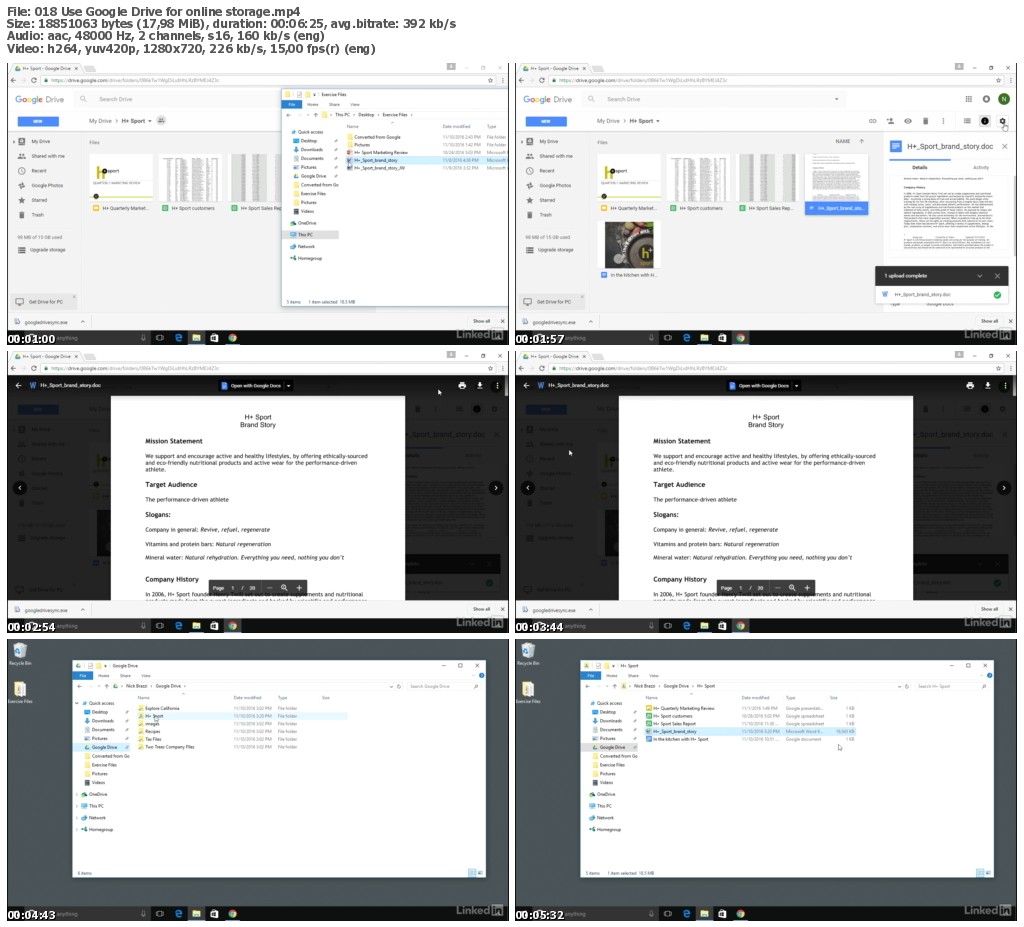In the 00:01:57 frame, collapse the upload complete chevron
The width and height of the screenshot is (1024, 927).
980,276
